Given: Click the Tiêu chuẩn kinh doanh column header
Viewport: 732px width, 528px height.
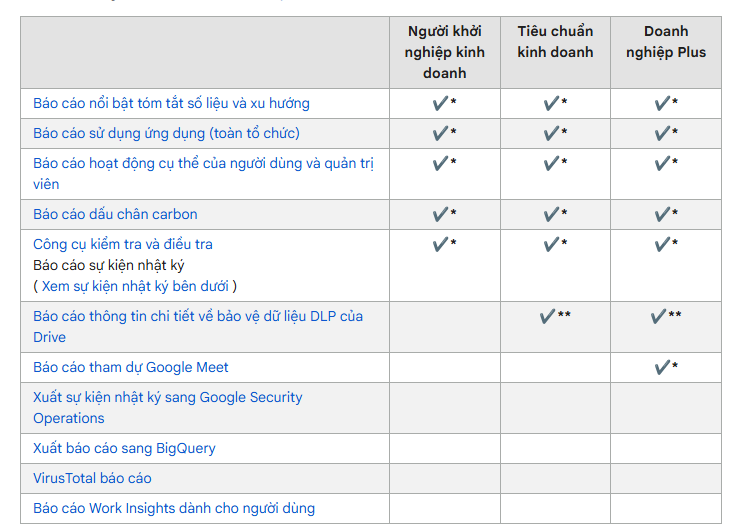Looking at the screenshot, I should [x=555, y=42].
